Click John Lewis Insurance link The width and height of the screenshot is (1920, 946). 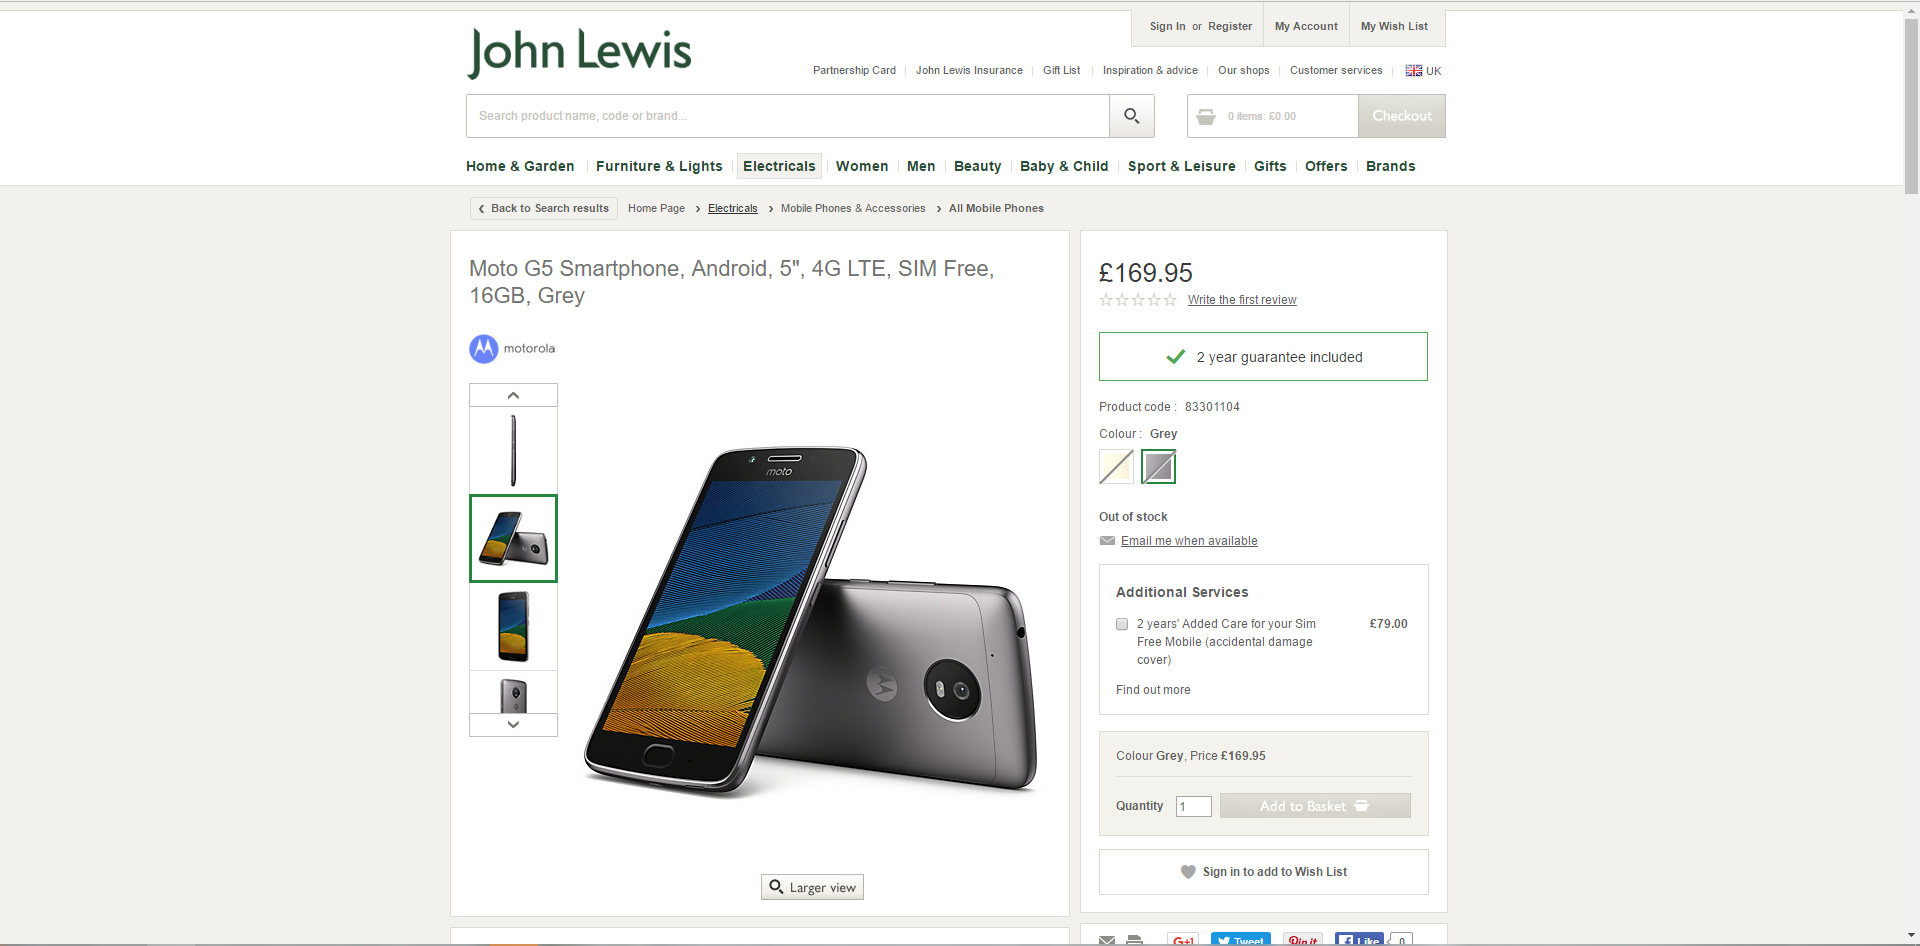969,71
